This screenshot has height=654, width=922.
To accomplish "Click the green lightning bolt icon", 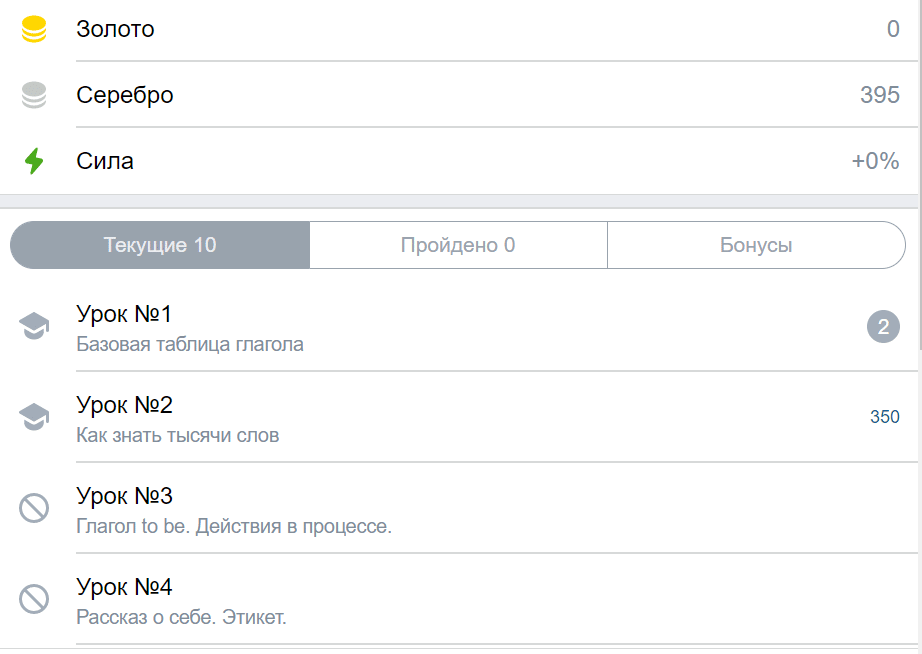I will click(34, 161).
